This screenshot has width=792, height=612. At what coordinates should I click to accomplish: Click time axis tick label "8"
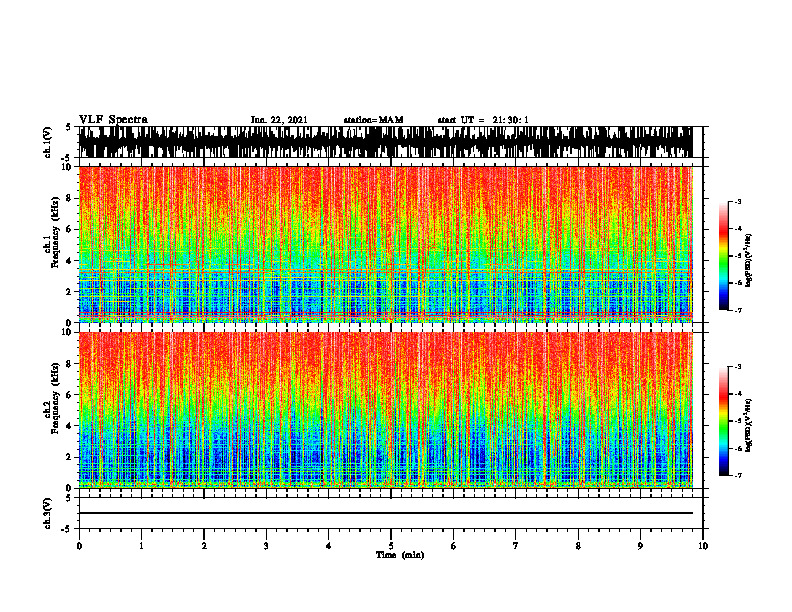coord(578,546)
